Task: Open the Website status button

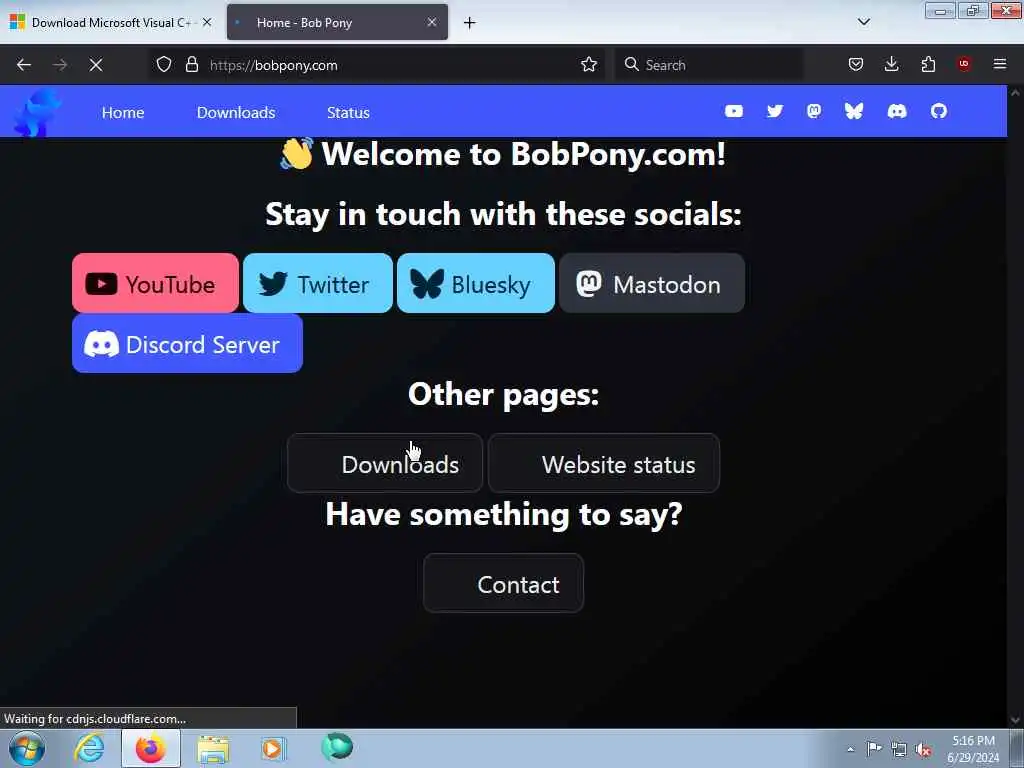Action: (604, 464)
